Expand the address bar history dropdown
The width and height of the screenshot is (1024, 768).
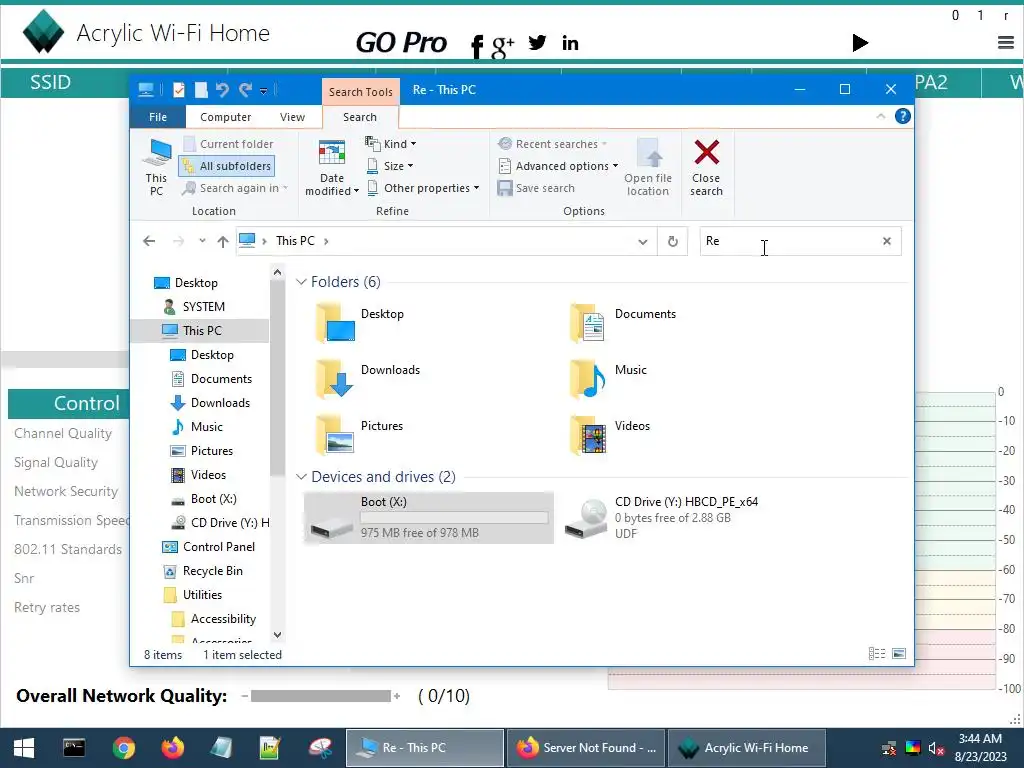[x=643, y=242]
